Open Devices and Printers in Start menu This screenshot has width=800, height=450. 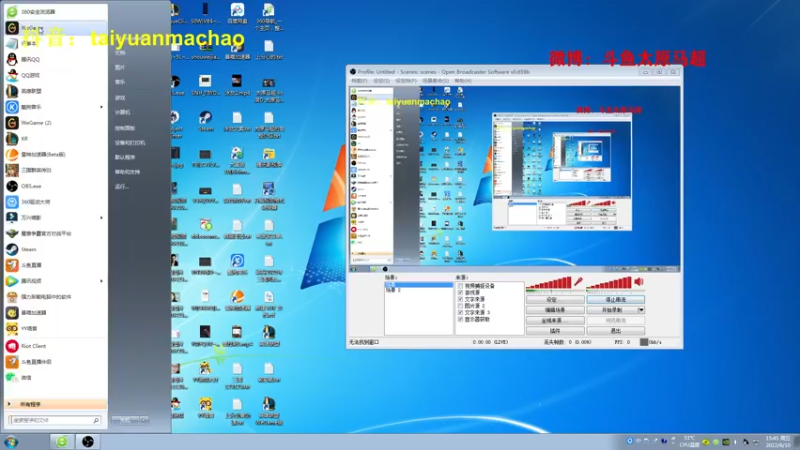click(x=130, y=143)
